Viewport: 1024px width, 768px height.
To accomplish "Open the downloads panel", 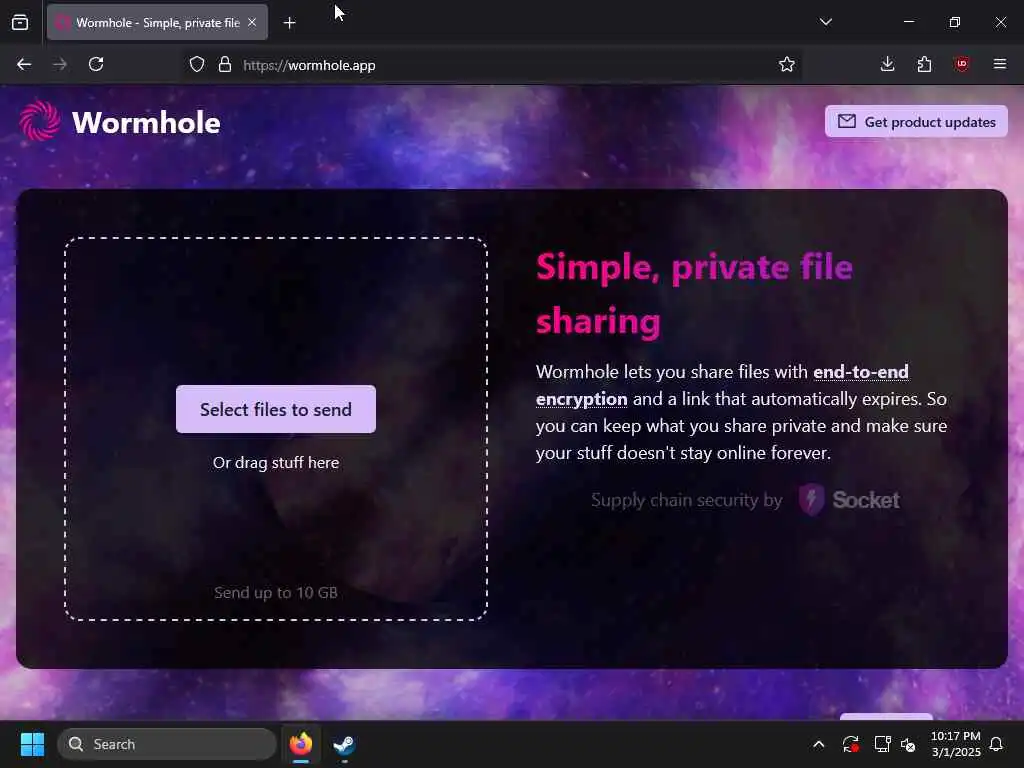I will coord(887,65).
